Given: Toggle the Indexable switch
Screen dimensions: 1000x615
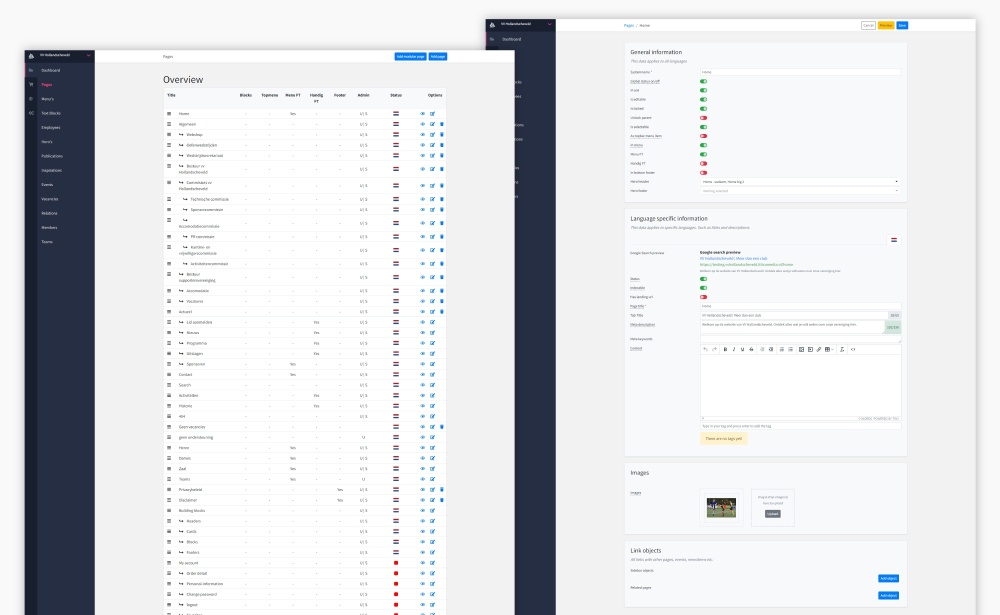Looking at the screenshot, I should click(703, 288).
